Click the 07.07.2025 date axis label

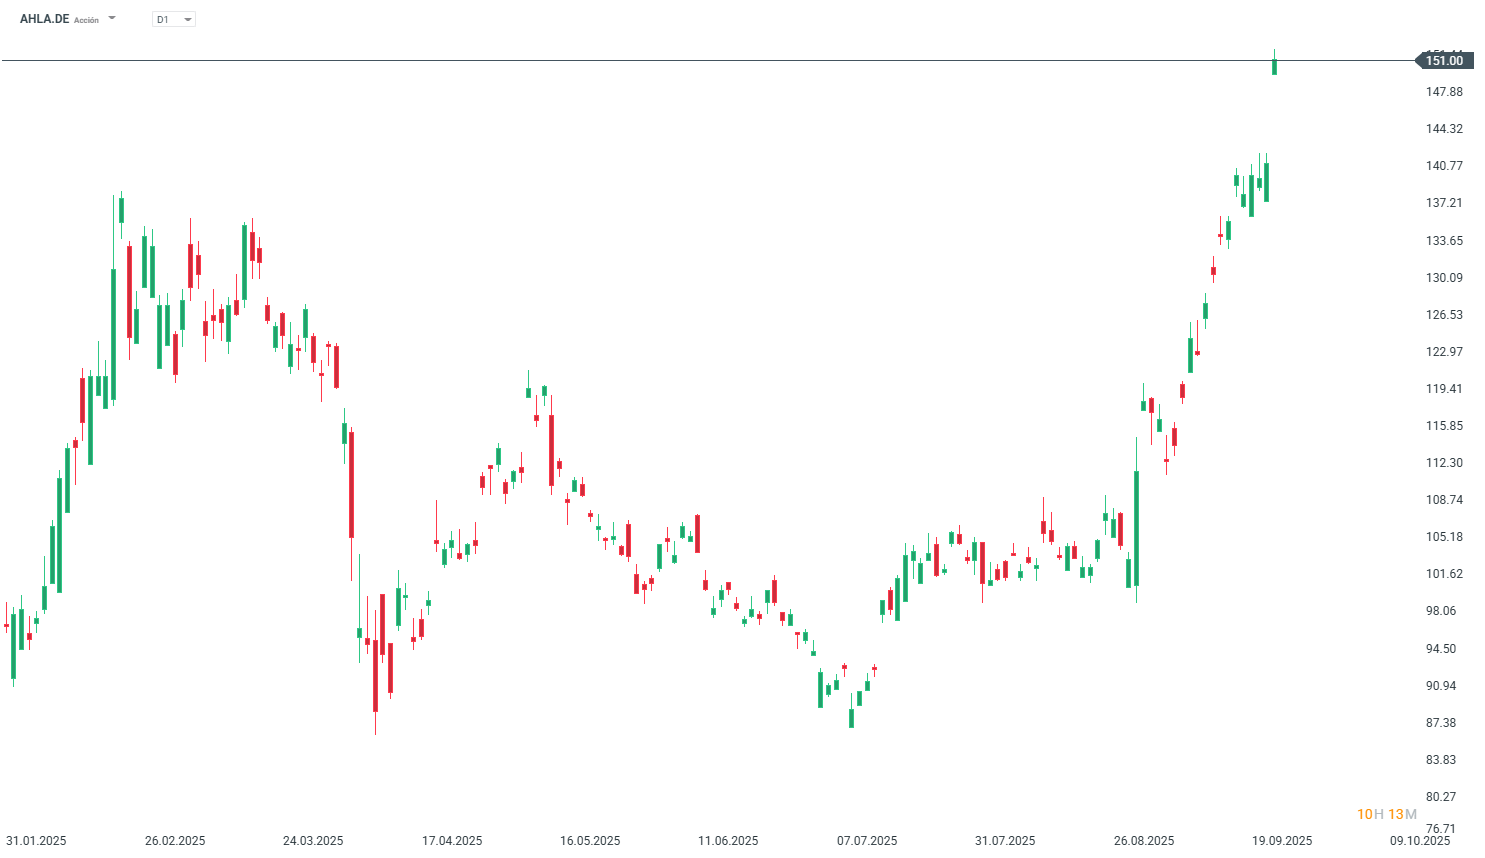pos(867,840)
